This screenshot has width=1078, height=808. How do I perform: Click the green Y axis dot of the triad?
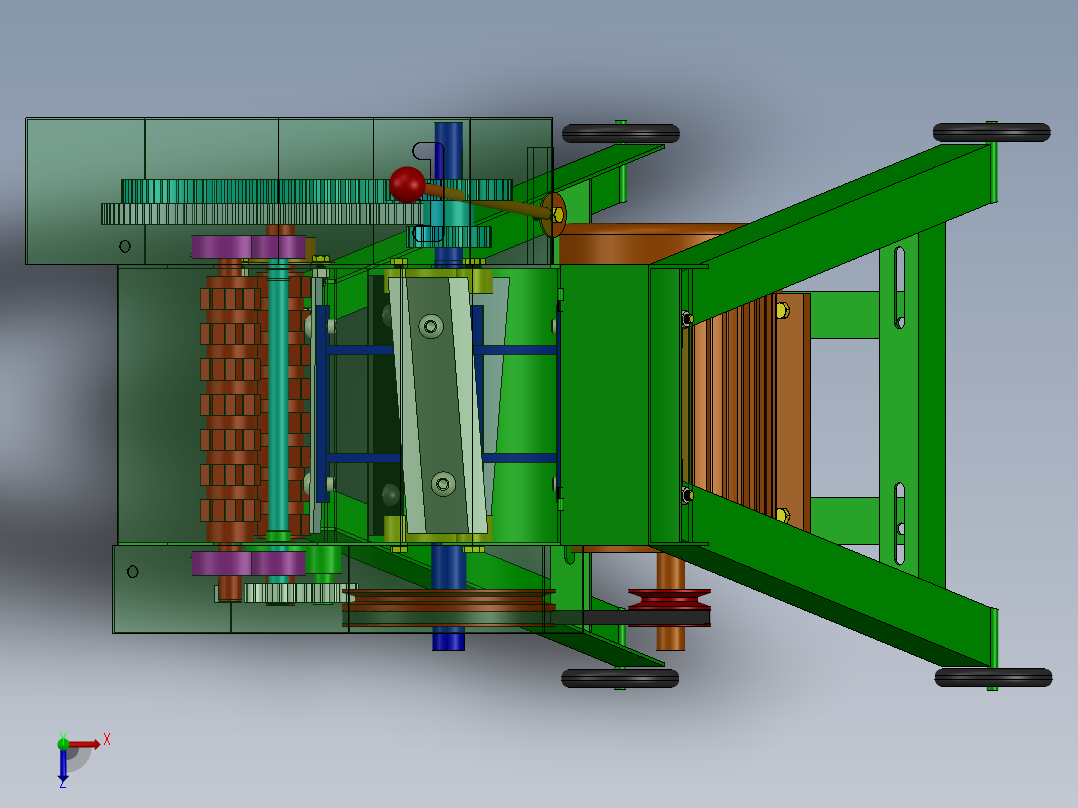pyautogui.click(x=63, y=743)
